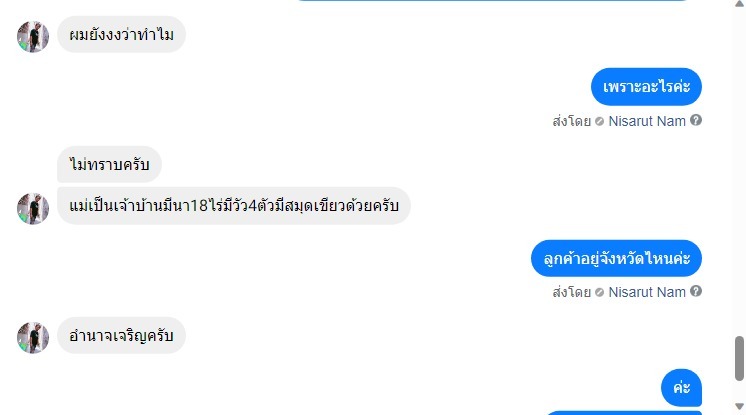Screen dimensions: 746x415
Task: Select the "ไม่ทราบครับ" message bubble
Action: pos(109,164)
